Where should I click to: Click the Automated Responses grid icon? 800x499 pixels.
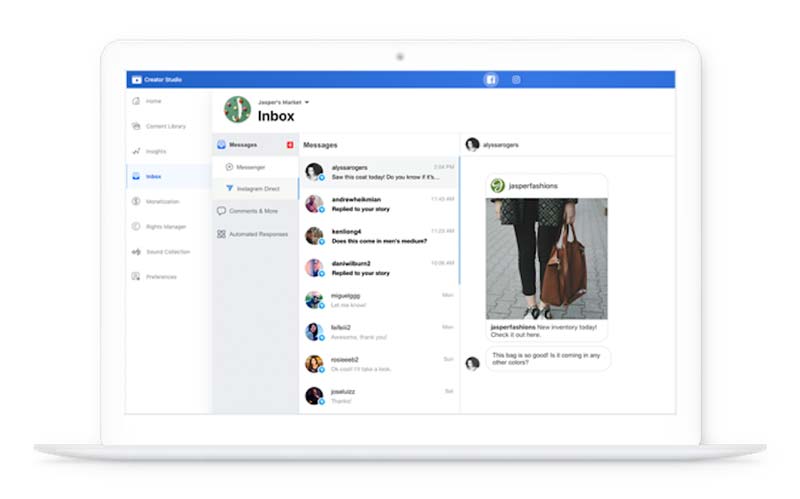point(221,234)
